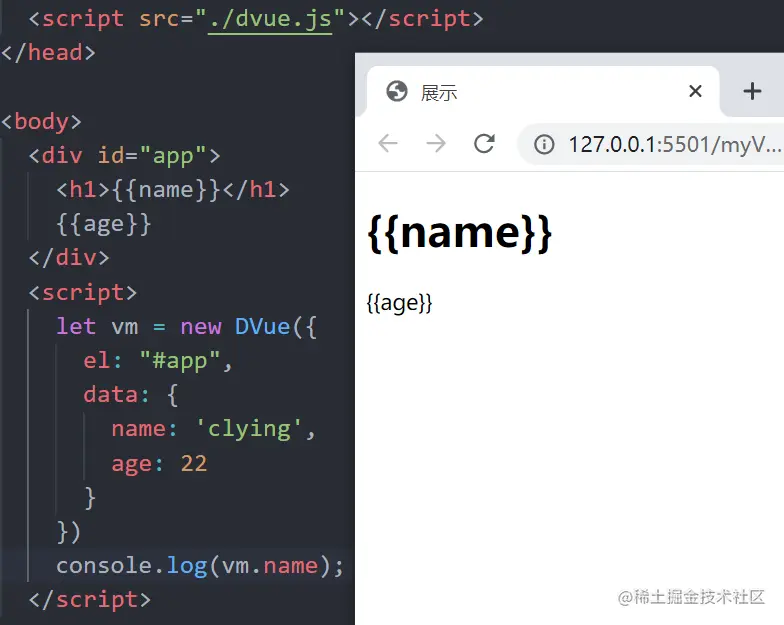Open a new browser tab with plus
This screenshot has height=625, width=784.
point(752,91)
